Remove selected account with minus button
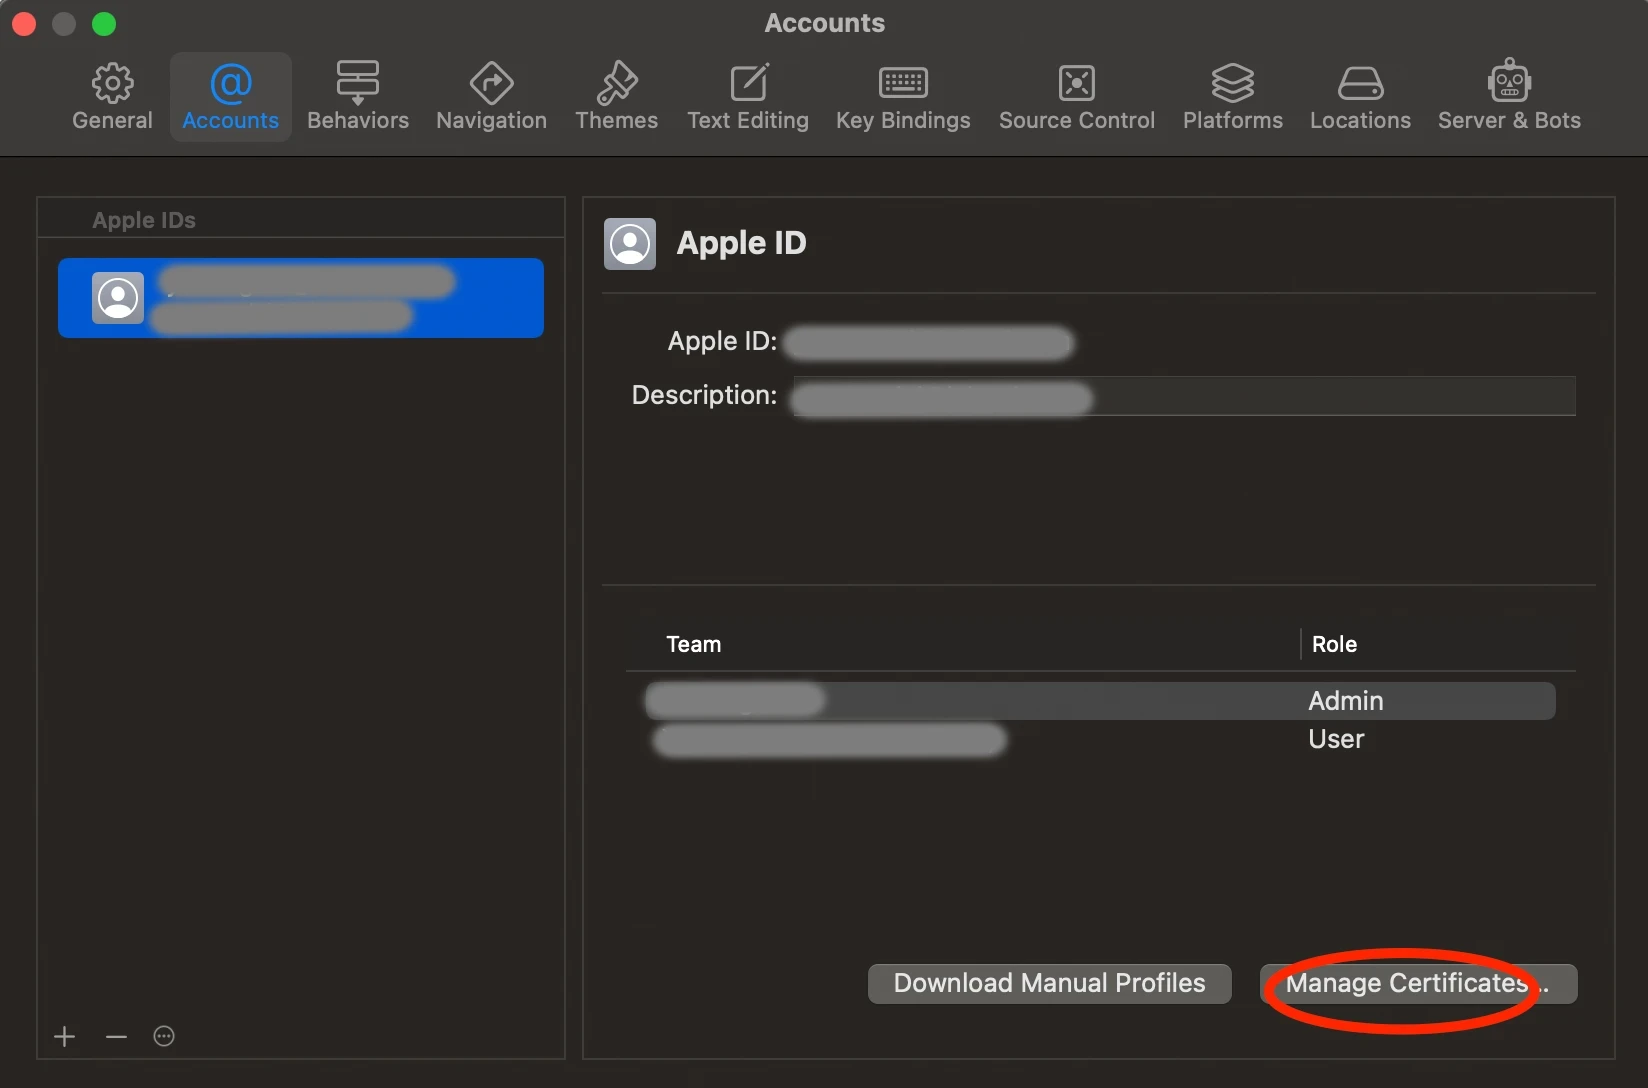 116,1036
